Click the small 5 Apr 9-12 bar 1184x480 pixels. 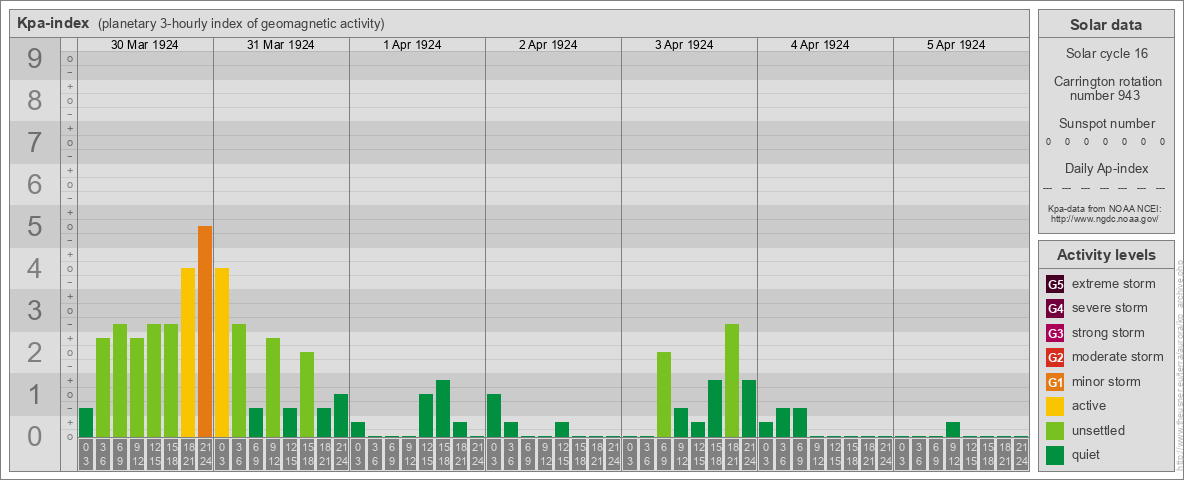pyautogui.click(x=953, y=429)
